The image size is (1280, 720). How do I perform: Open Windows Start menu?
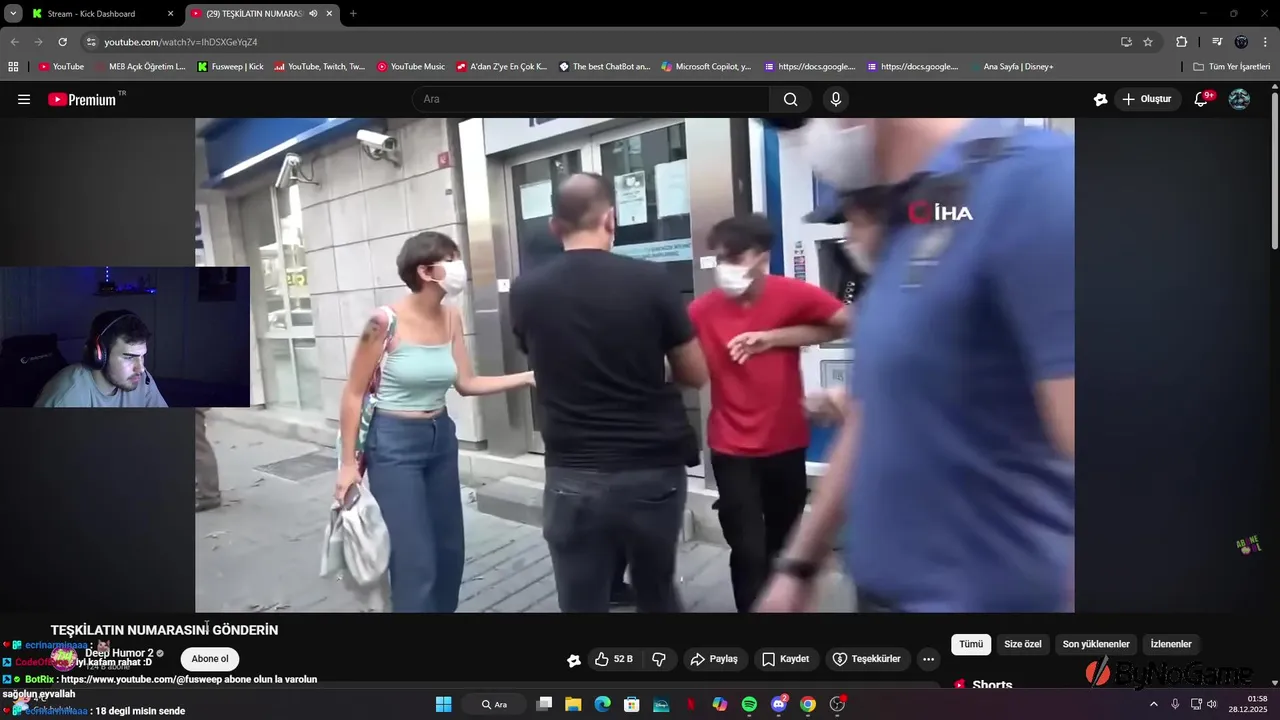point(444,704)
